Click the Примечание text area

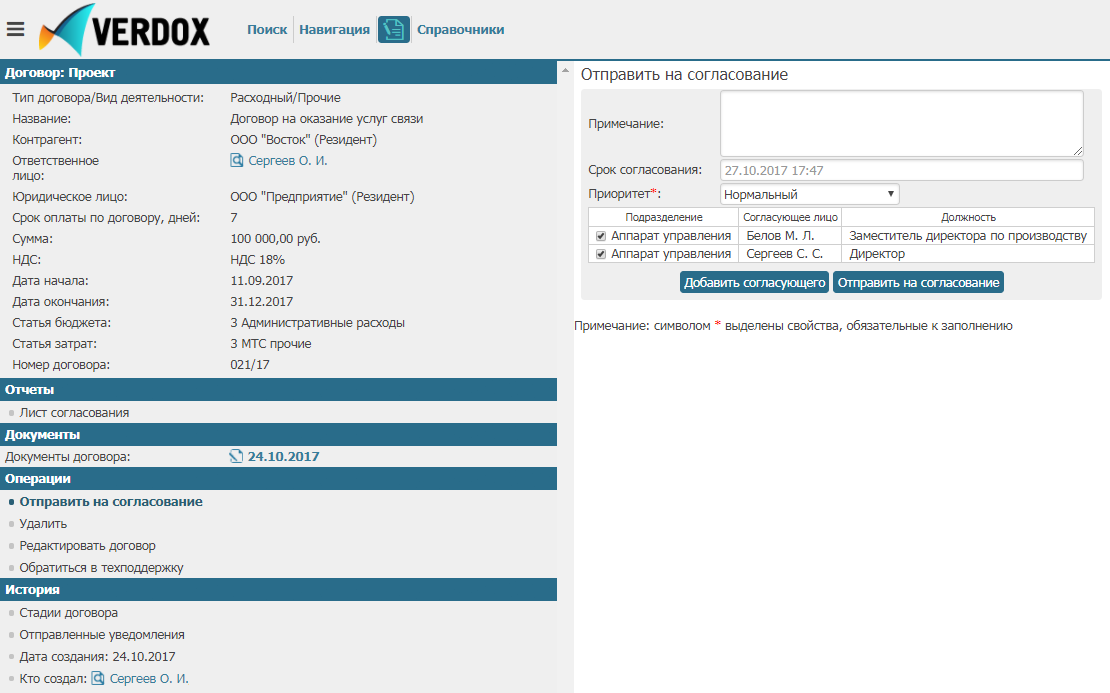coord(902,123)
